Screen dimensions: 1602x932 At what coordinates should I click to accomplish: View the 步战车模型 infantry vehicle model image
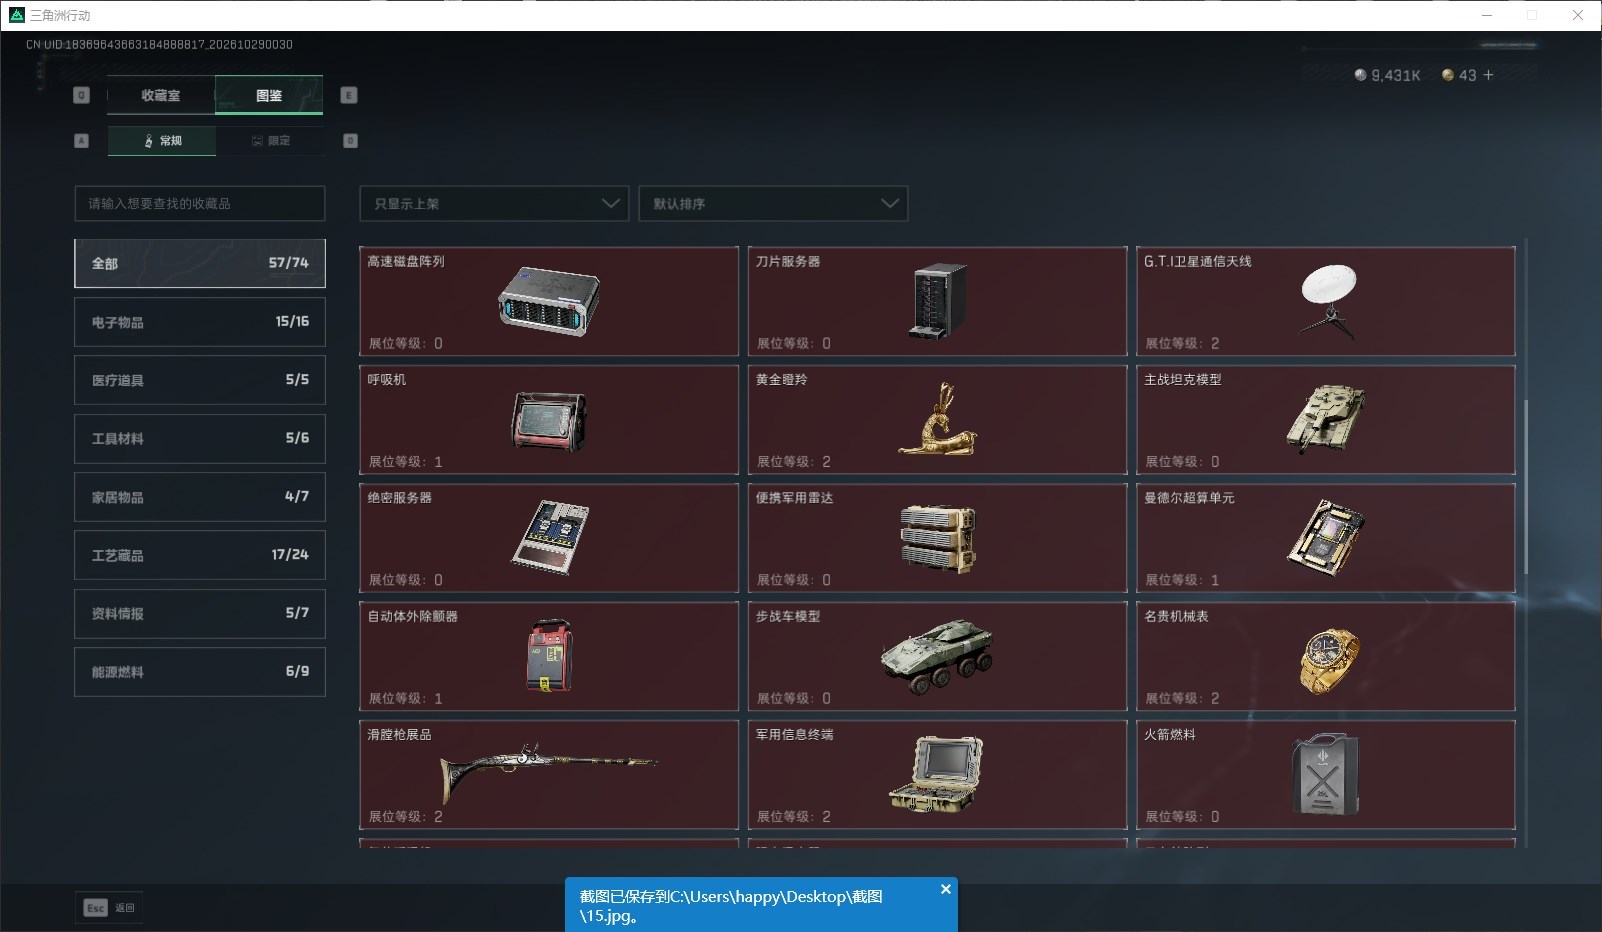point(937,656)
